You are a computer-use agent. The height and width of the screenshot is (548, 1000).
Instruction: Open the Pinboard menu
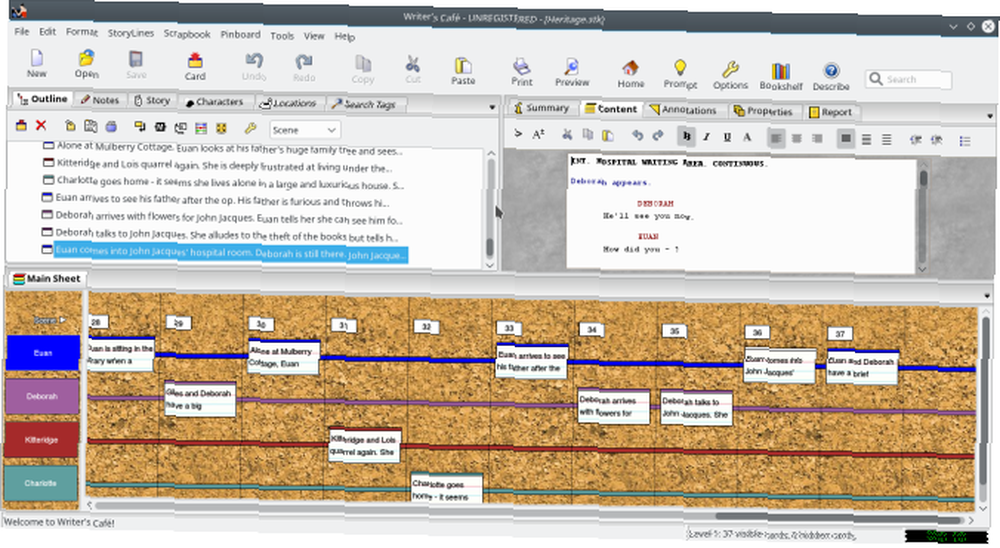[240, 34]
